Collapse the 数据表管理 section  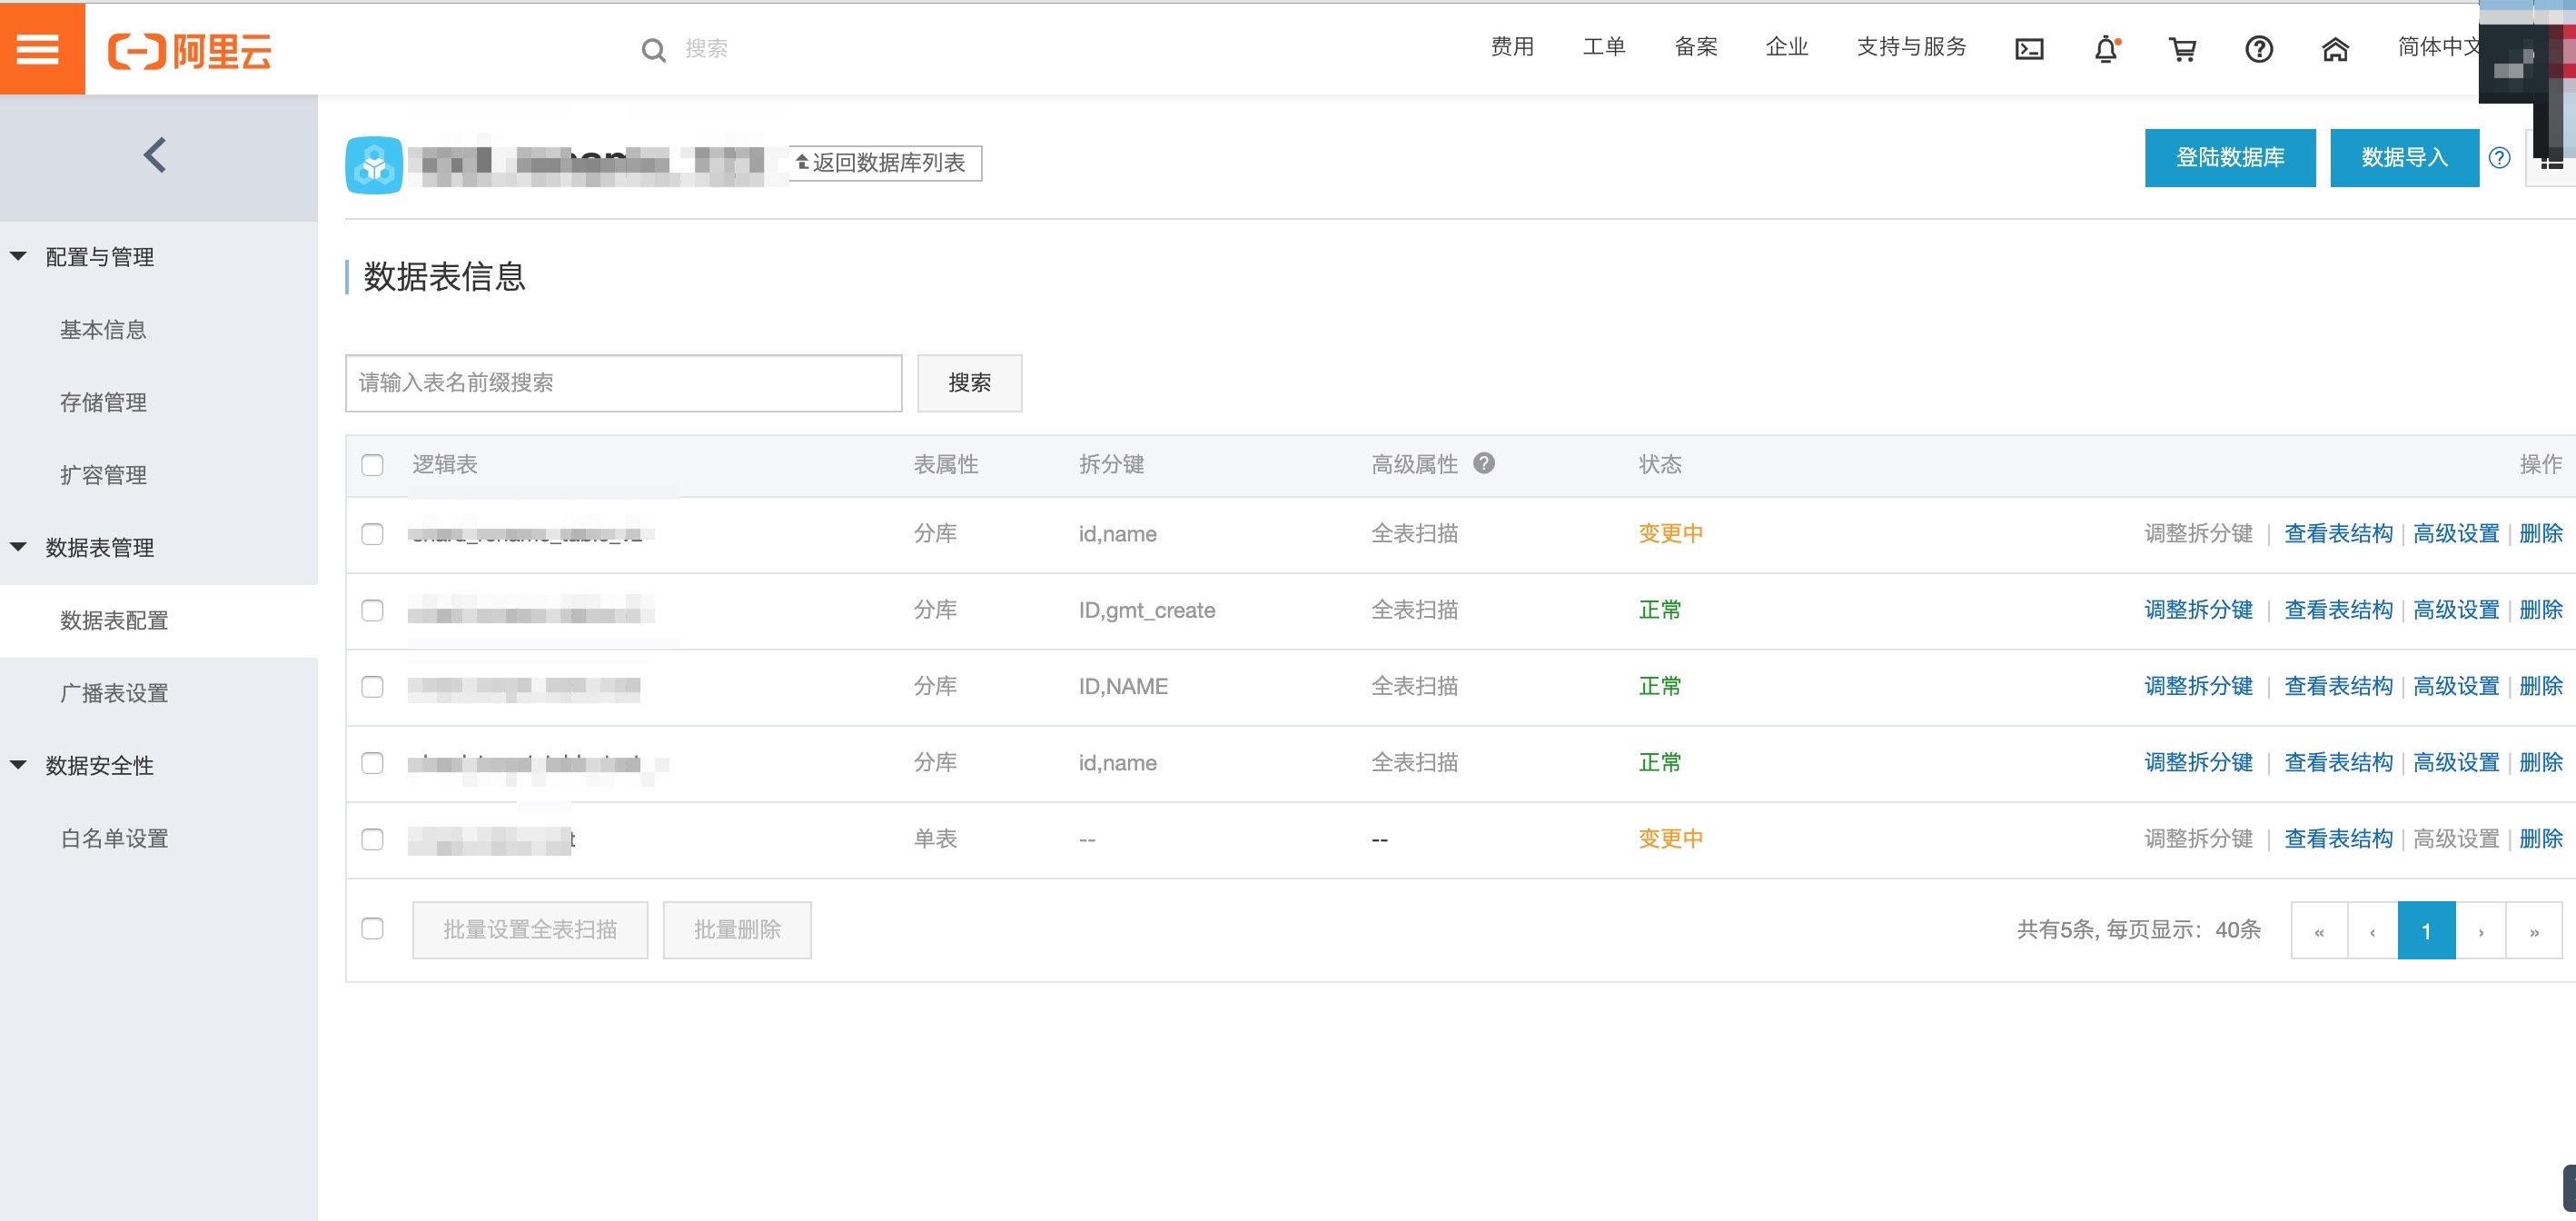coord(18,547)
